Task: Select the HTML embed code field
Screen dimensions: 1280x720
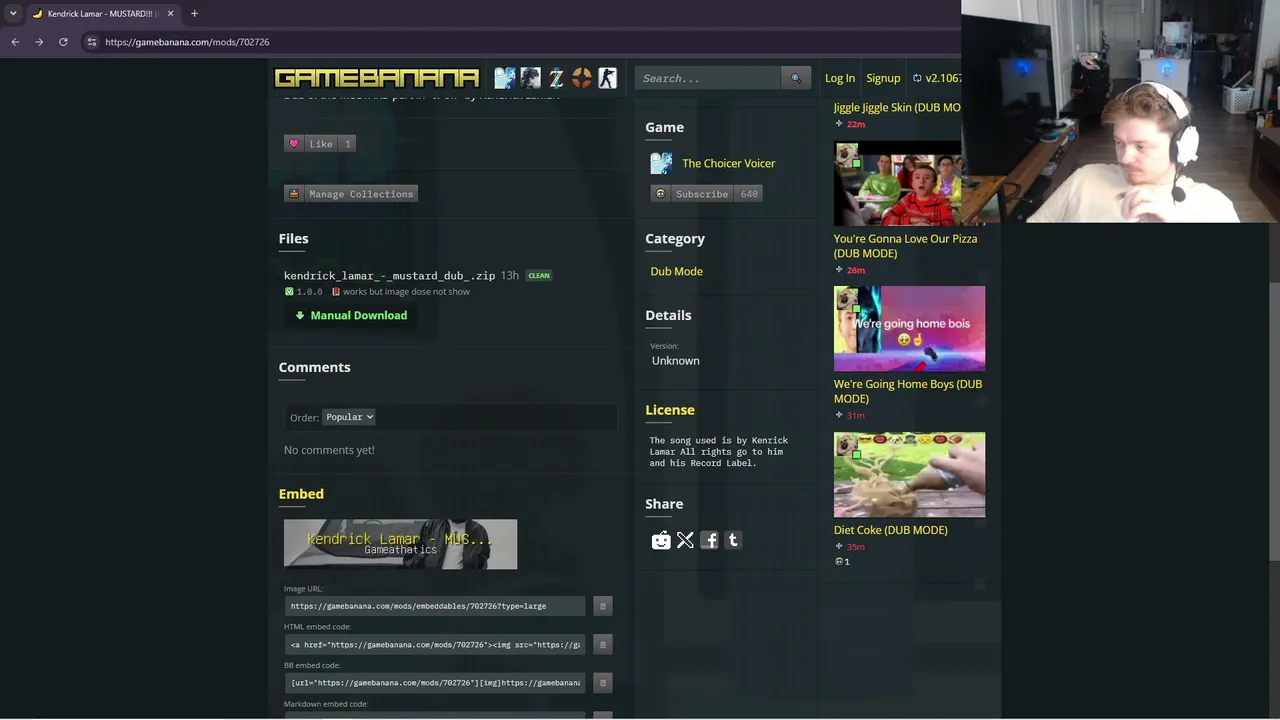Action: (x=435, y=645)
